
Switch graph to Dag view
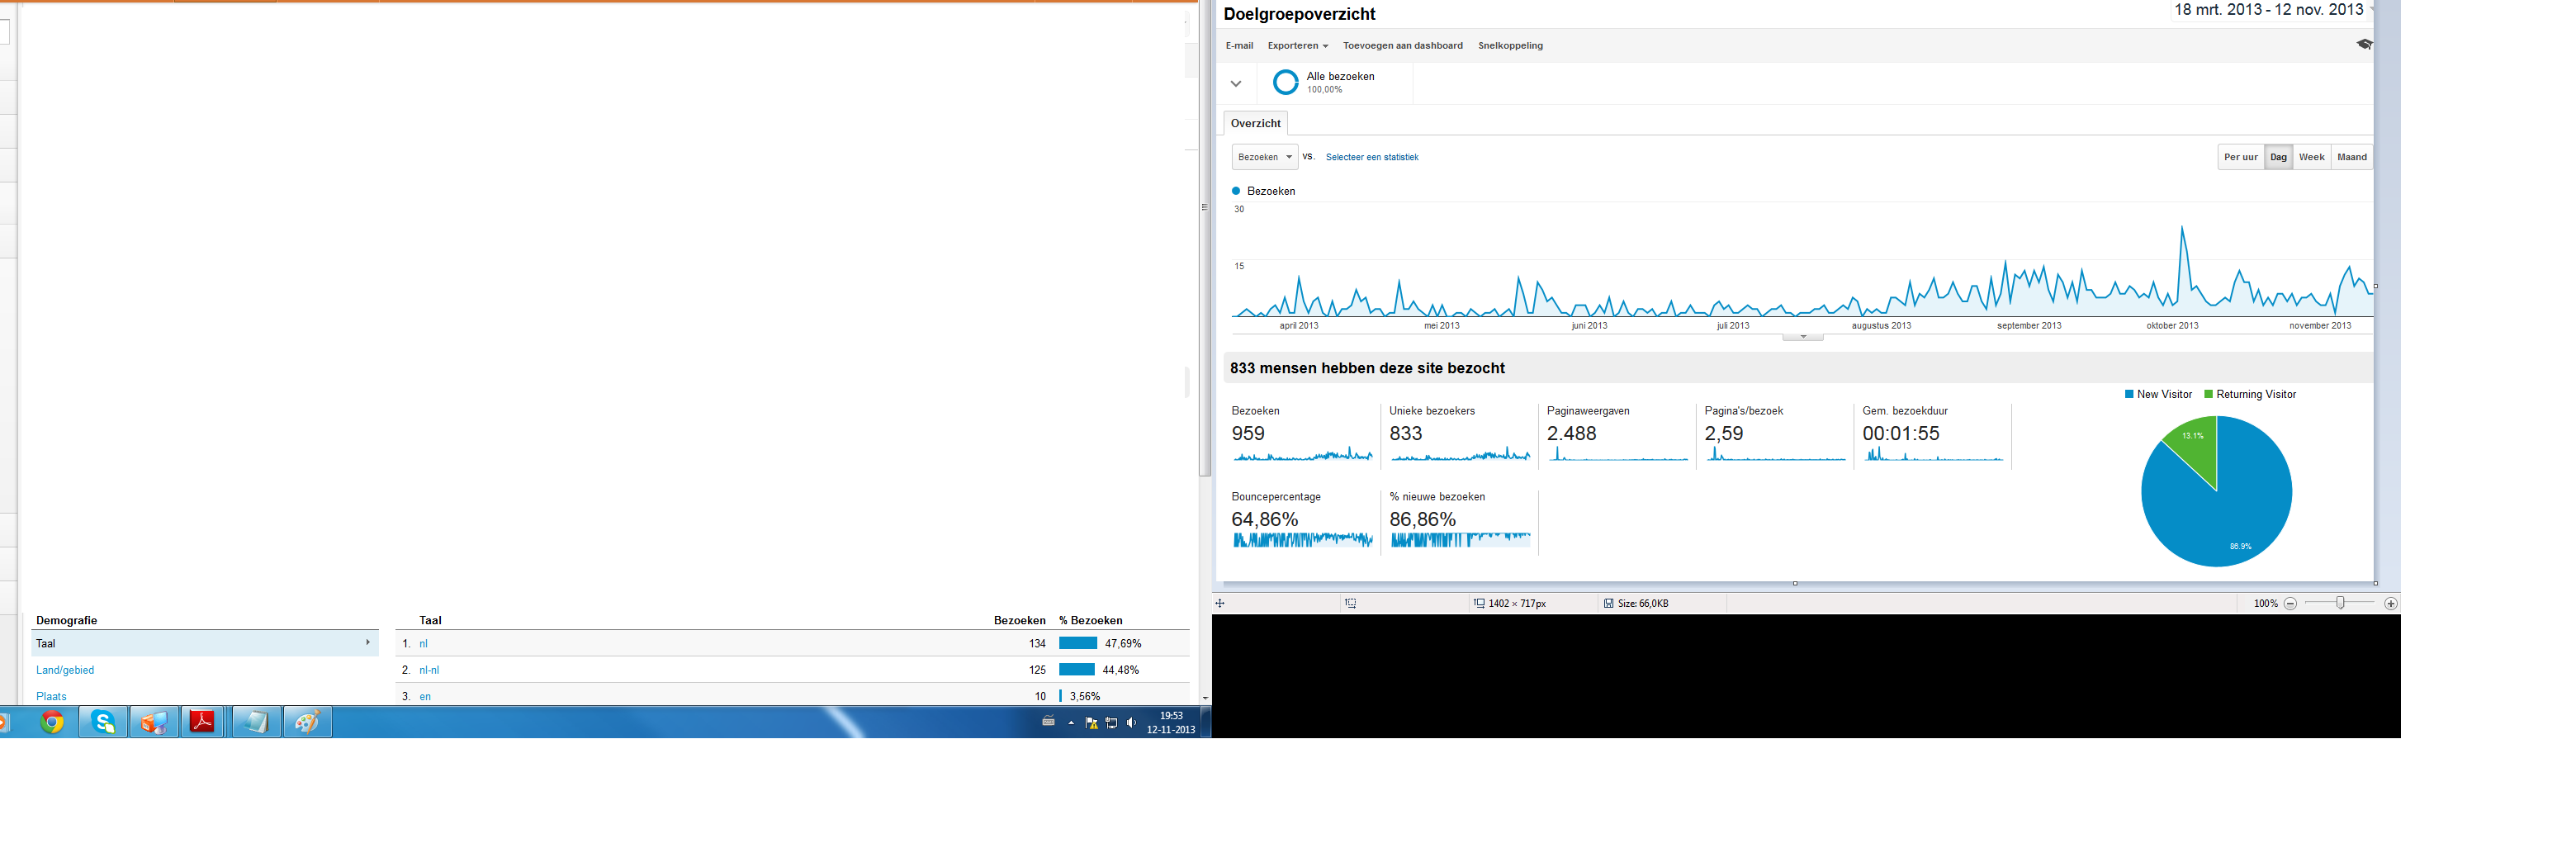coord(2278,157)
